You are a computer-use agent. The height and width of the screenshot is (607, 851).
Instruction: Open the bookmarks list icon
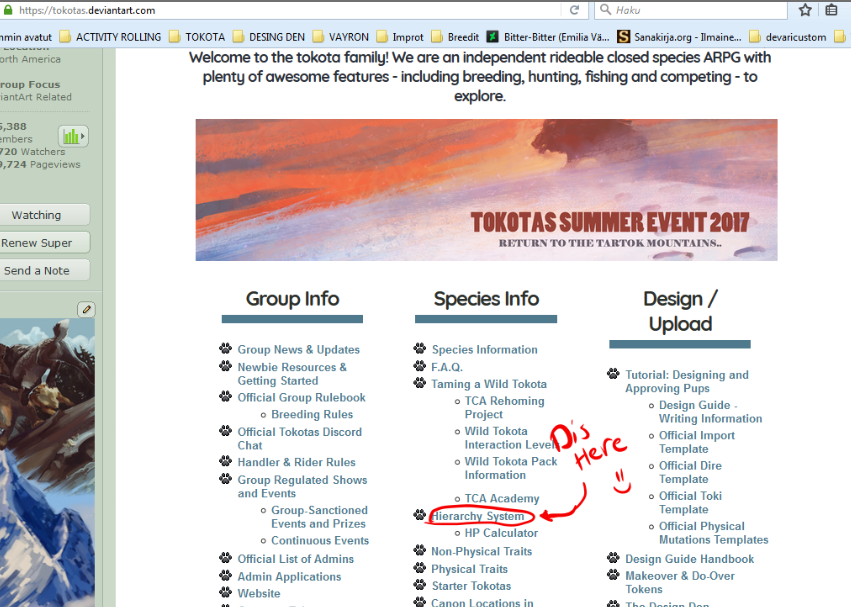click(831, 10)
